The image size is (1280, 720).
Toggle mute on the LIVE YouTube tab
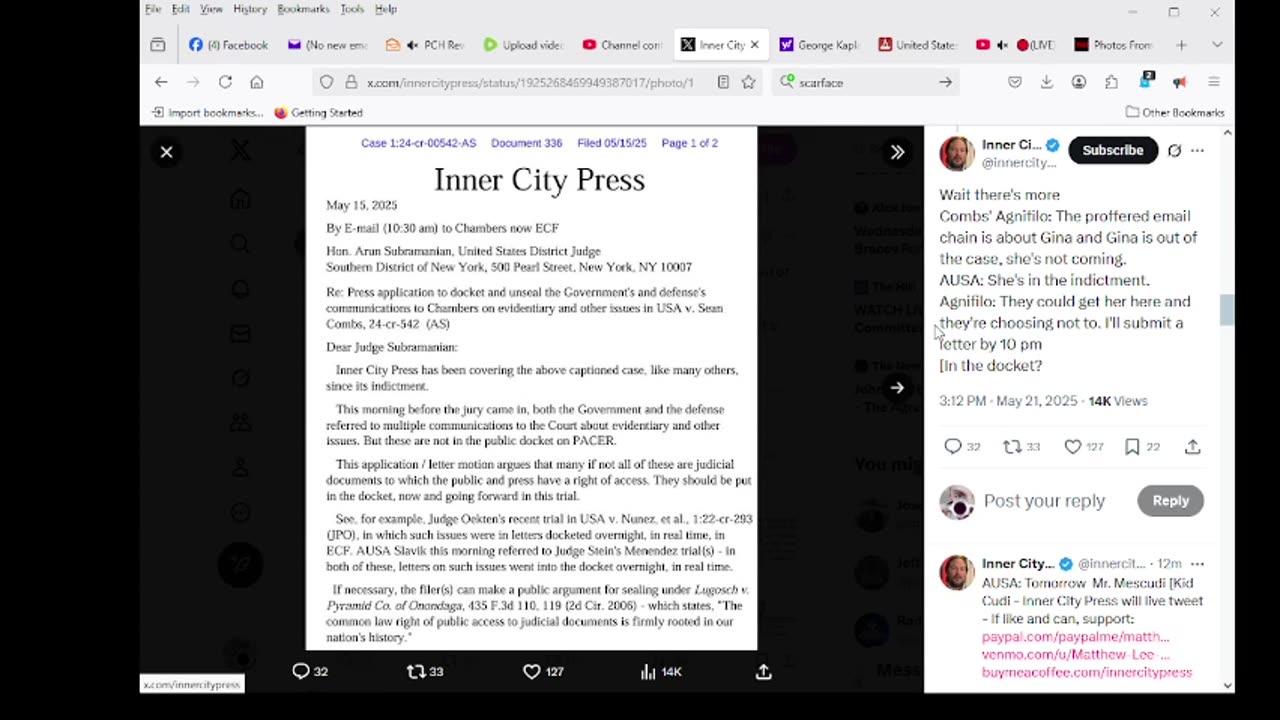coord(1003,45)
